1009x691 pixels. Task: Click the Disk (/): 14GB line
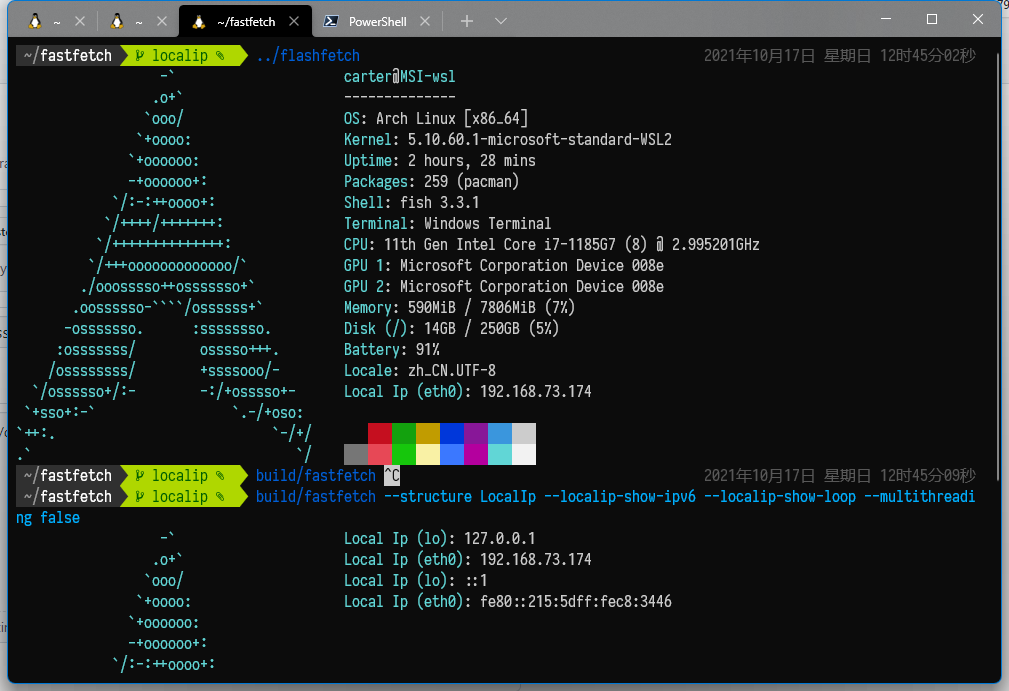(x=451, y=329)
